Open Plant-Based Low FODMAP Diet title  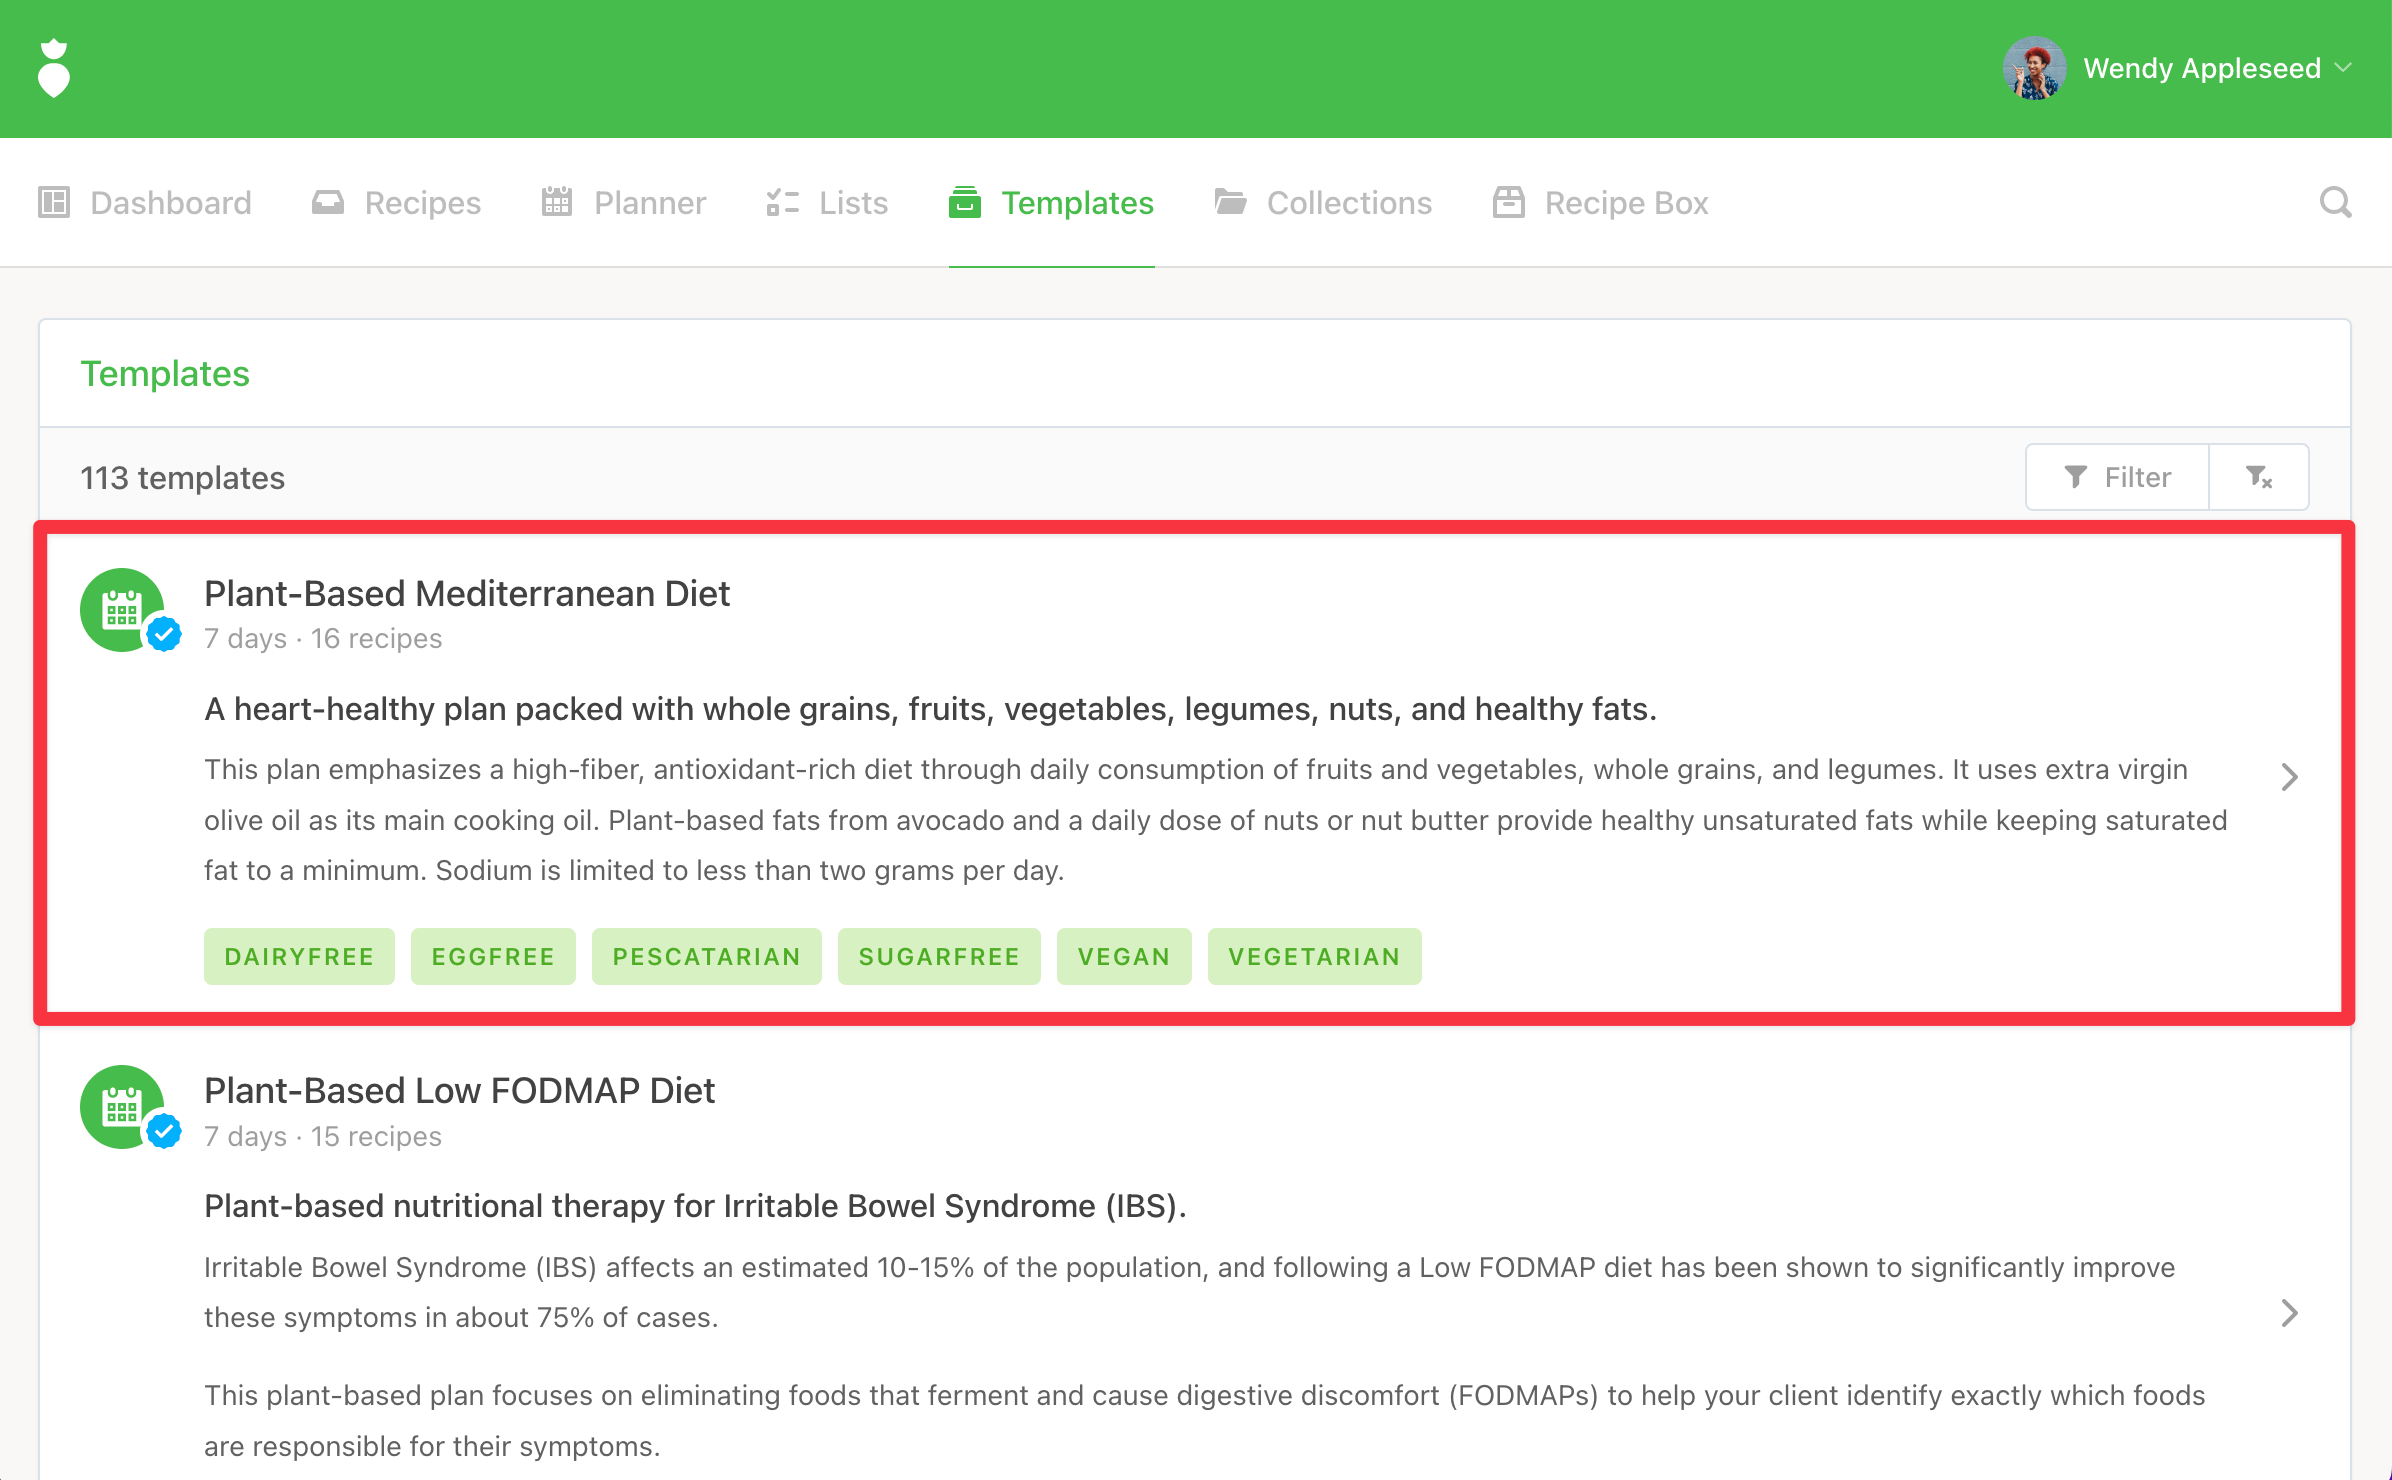(459, 1091)
